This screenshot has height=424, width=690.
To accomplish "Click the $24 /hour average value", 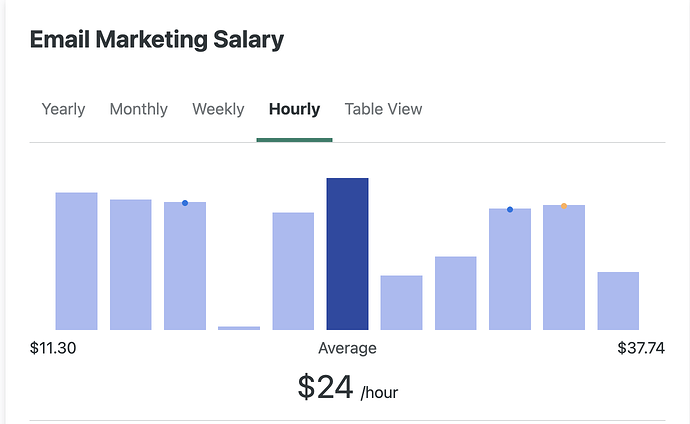I will coord(348,387).
